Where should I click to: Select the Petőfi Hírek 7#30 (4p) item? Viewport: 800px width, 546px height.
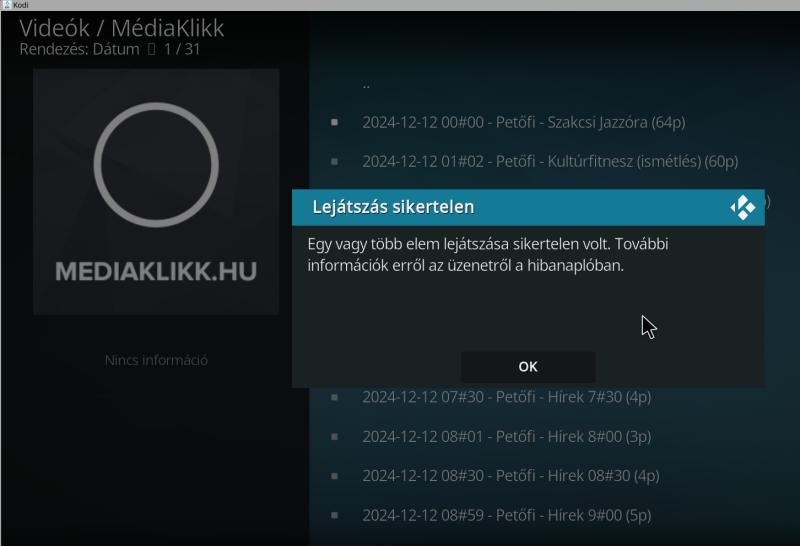[507, 397]
